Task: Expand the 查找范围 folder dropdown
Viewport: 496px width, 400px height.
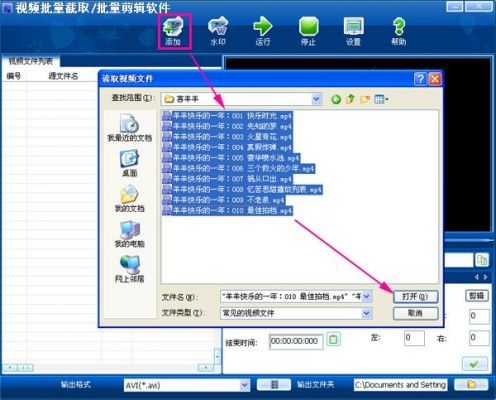Action: click(x=316, y=99)
